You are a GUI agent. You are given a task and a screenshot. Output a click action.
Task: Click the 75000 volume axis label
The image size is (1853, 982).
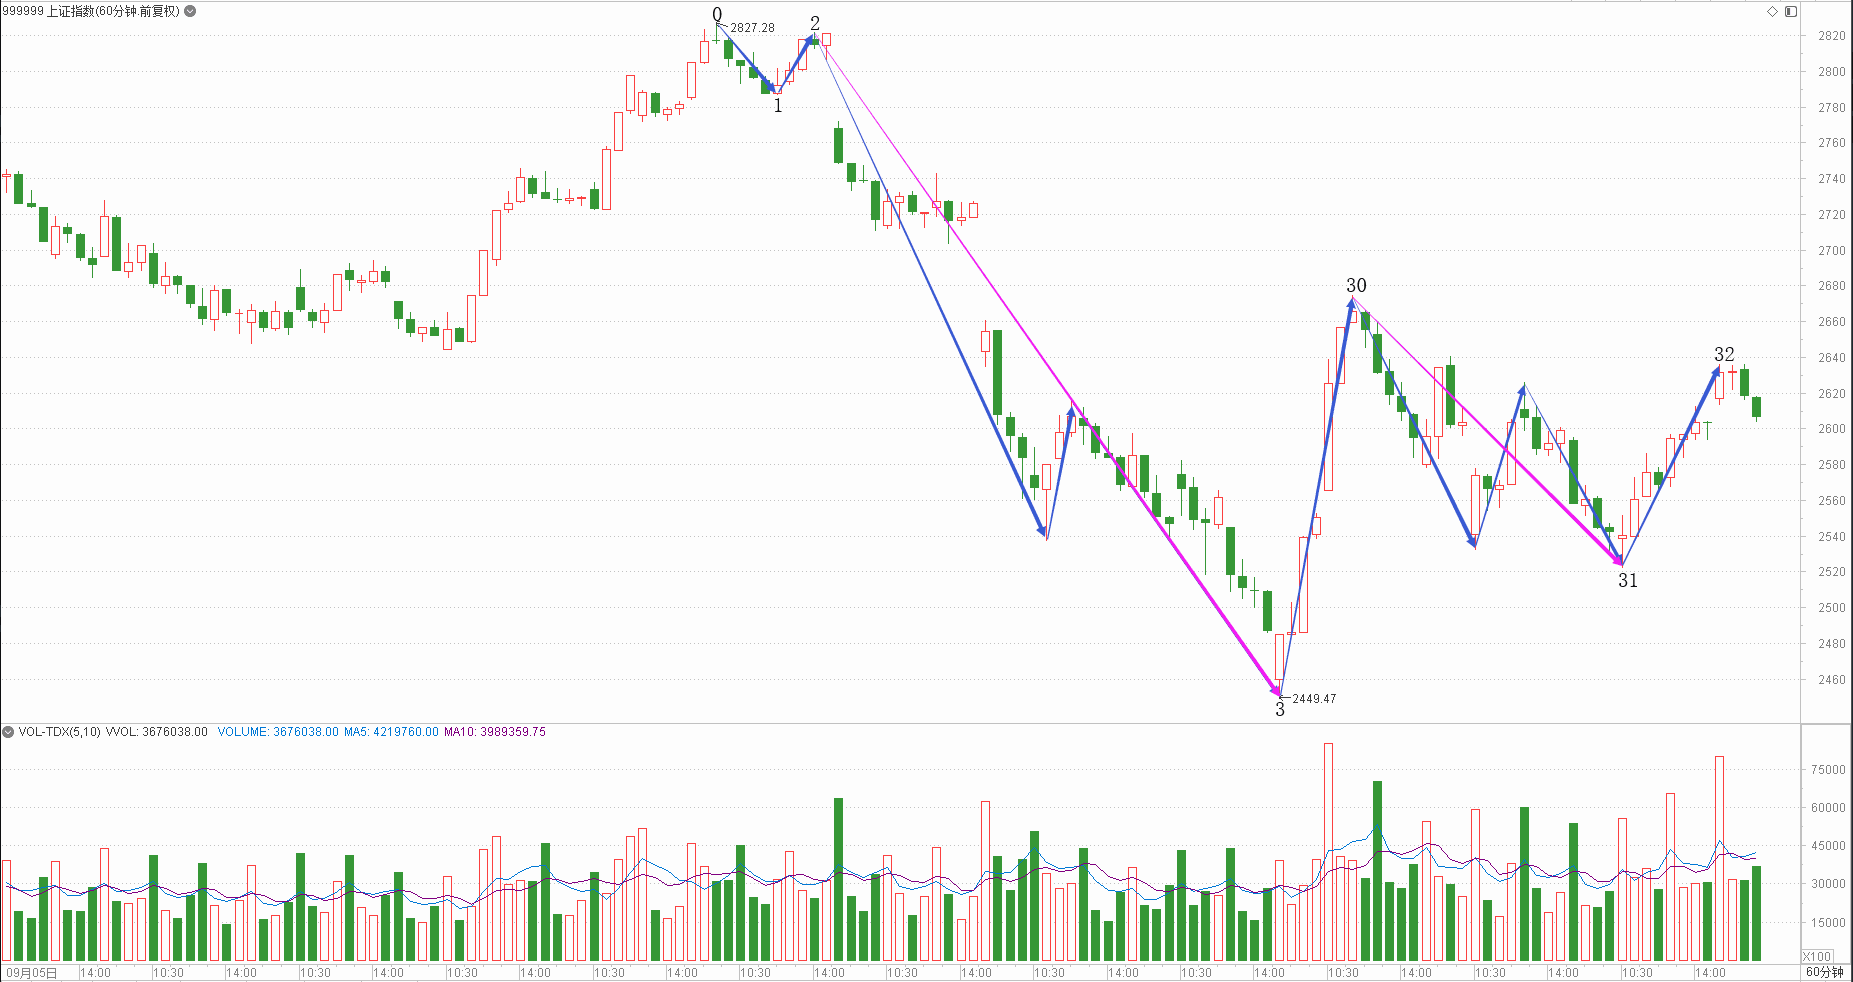[1828, 770]
